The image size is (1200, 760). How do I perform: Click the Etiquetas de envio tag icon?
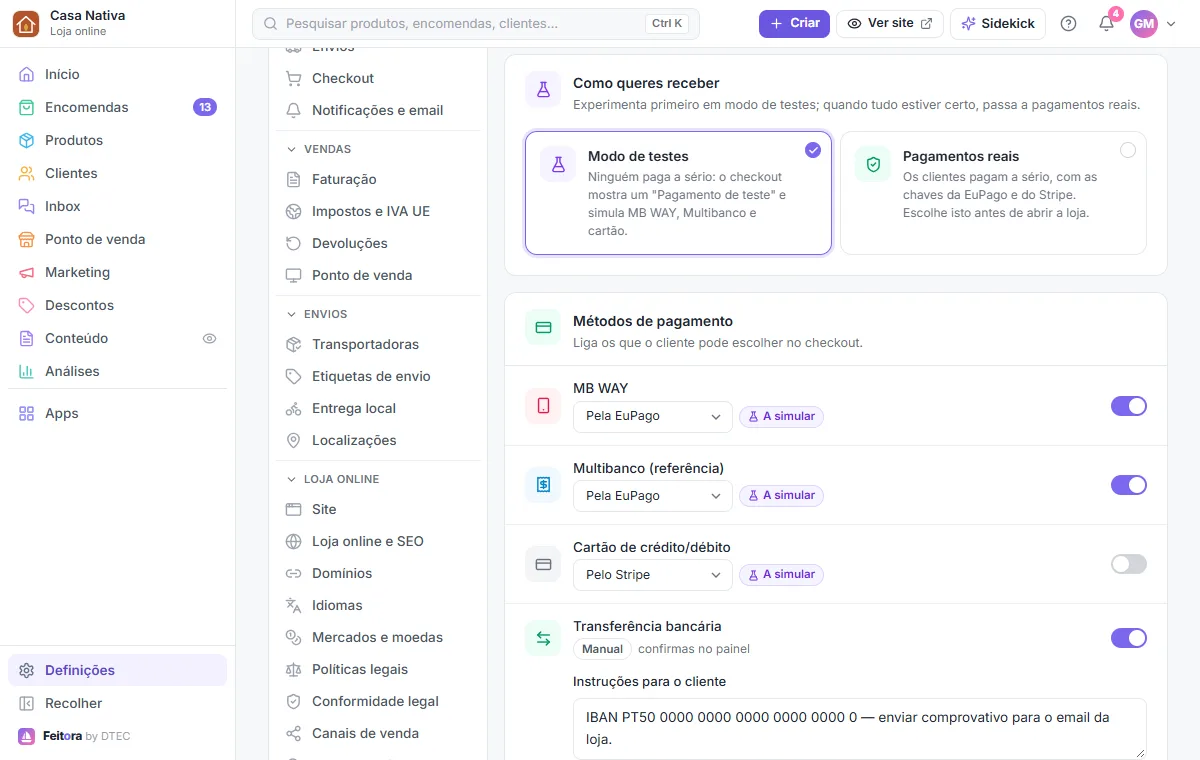point(293,376)
